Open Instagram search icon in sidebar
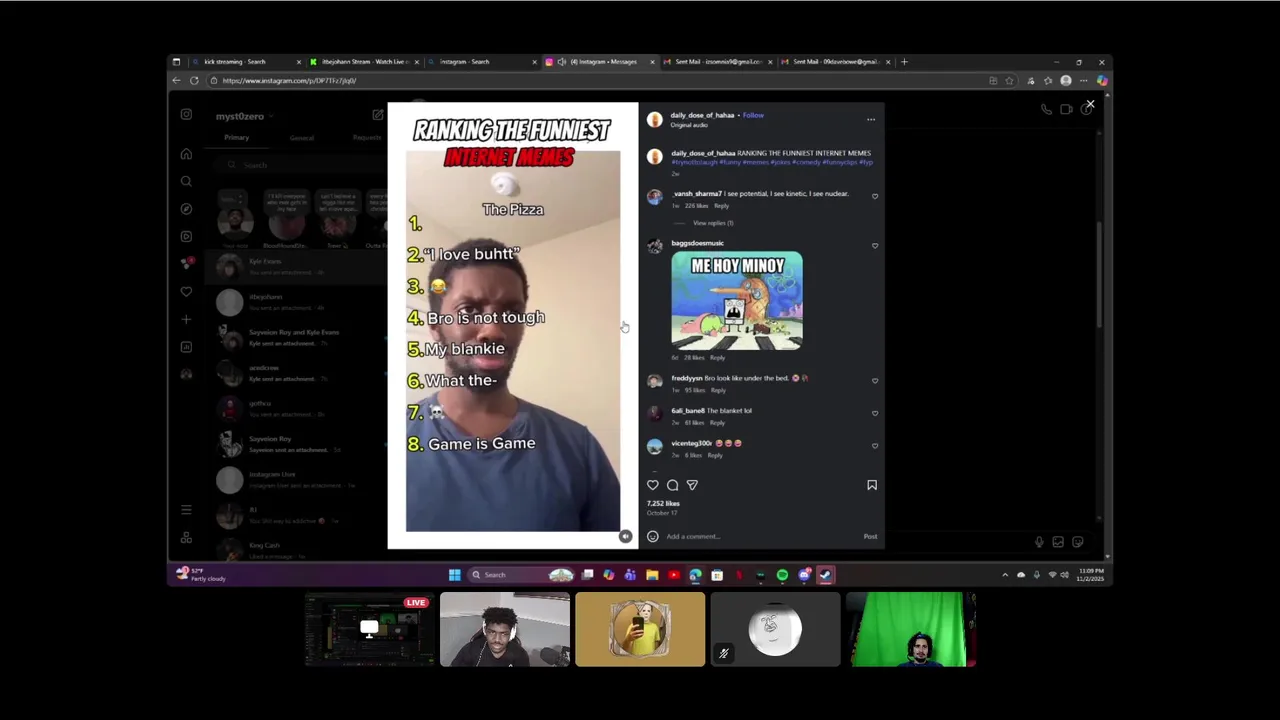Screen dimensions: 1280x720 coord(186,181)
